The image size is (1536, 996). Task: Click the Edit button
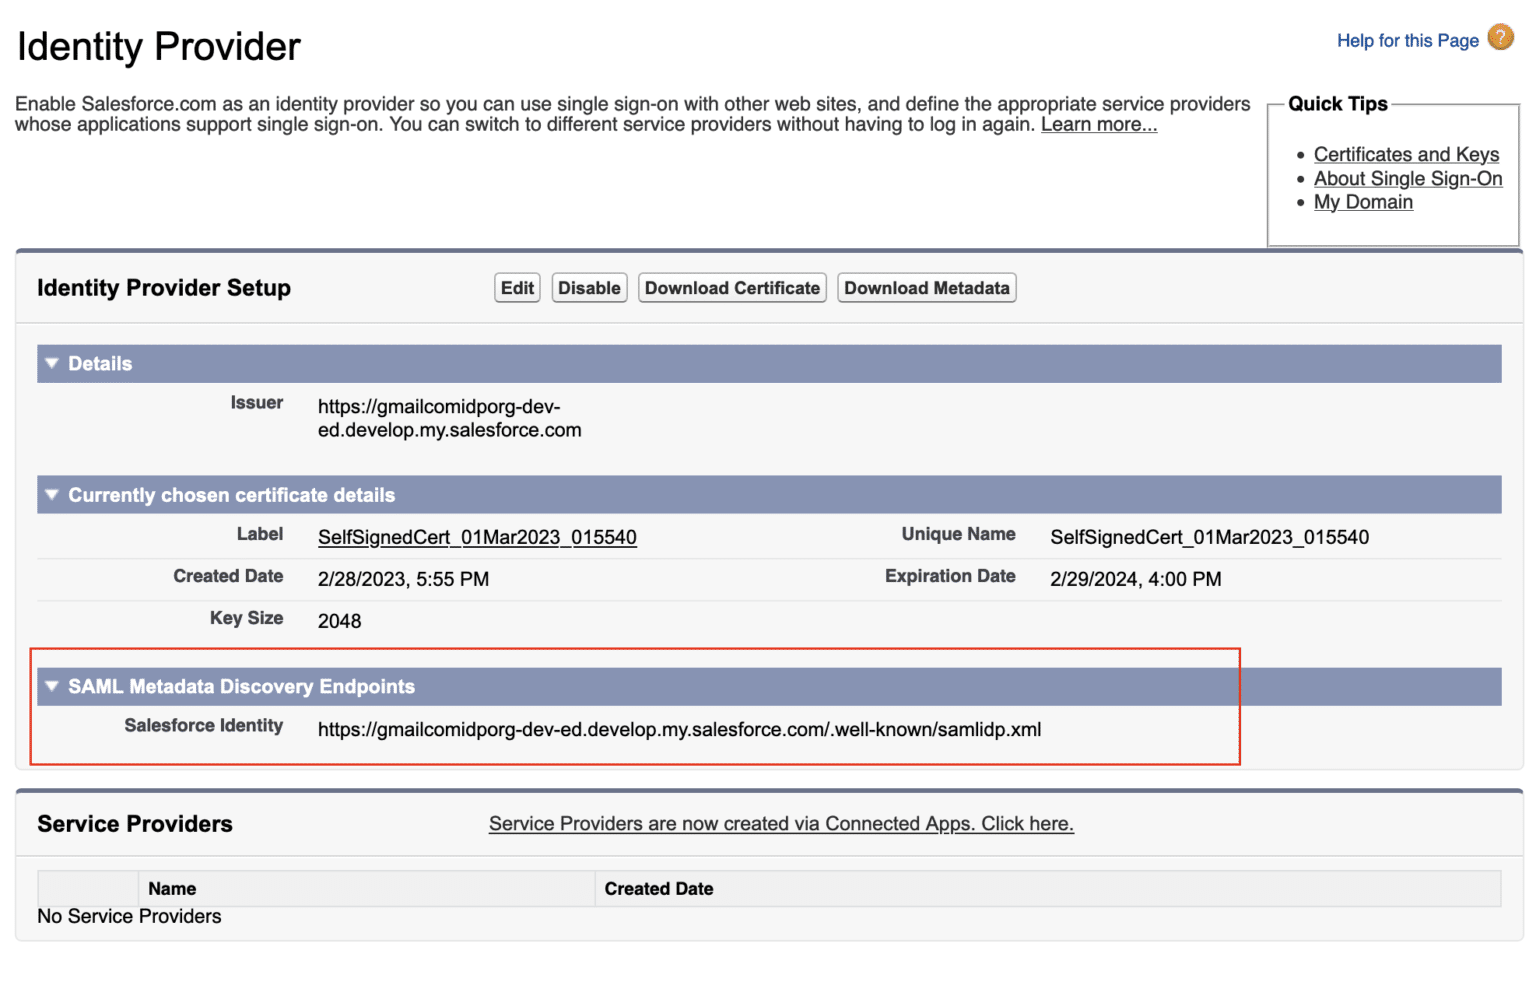[516, 287]
